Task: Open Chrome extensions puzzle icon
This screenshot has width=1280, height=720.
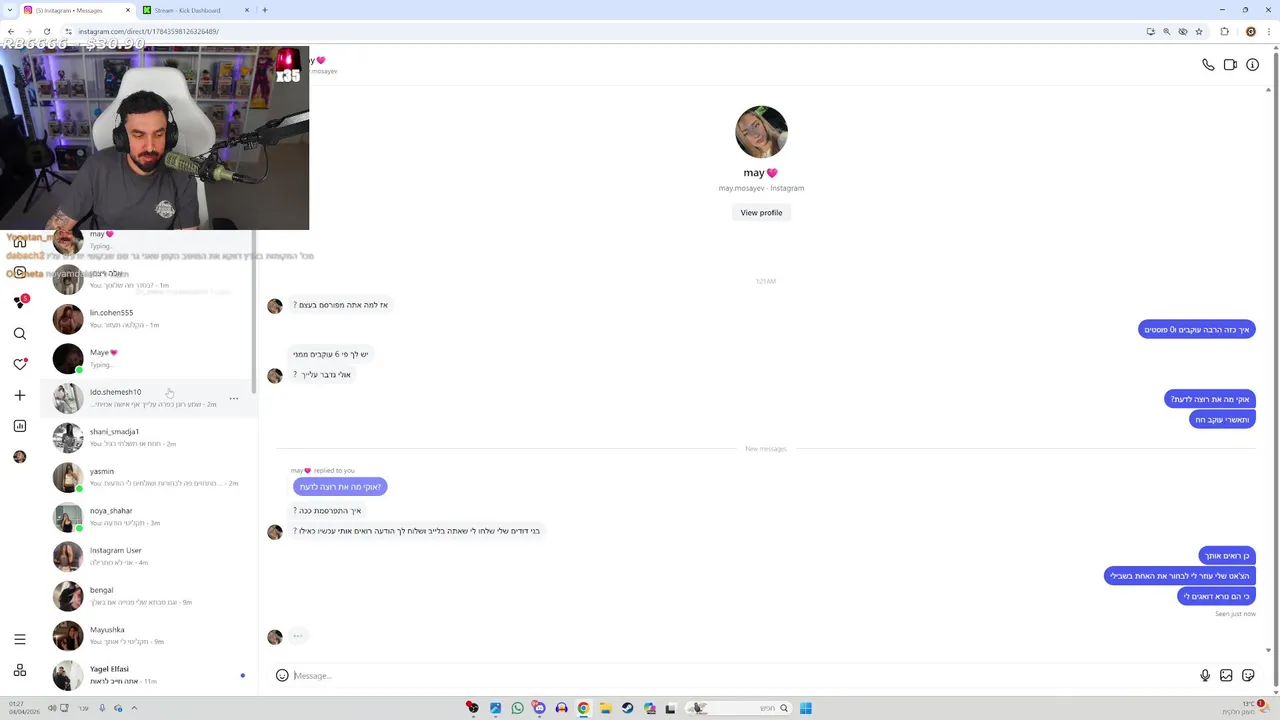Action: pos(1225,31)
